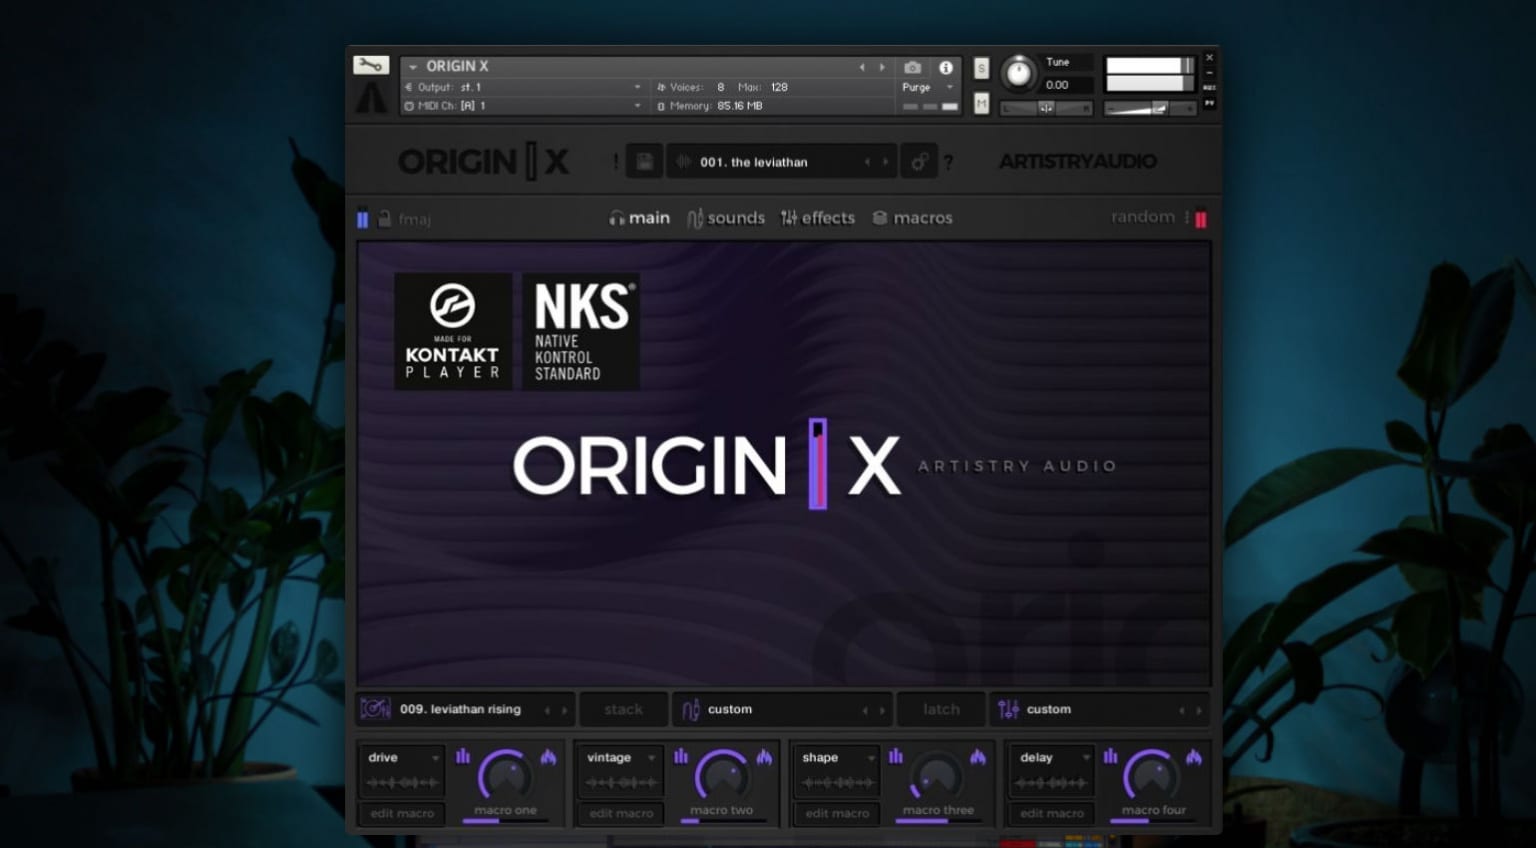Click the save preset floppy disk icon

644,162
